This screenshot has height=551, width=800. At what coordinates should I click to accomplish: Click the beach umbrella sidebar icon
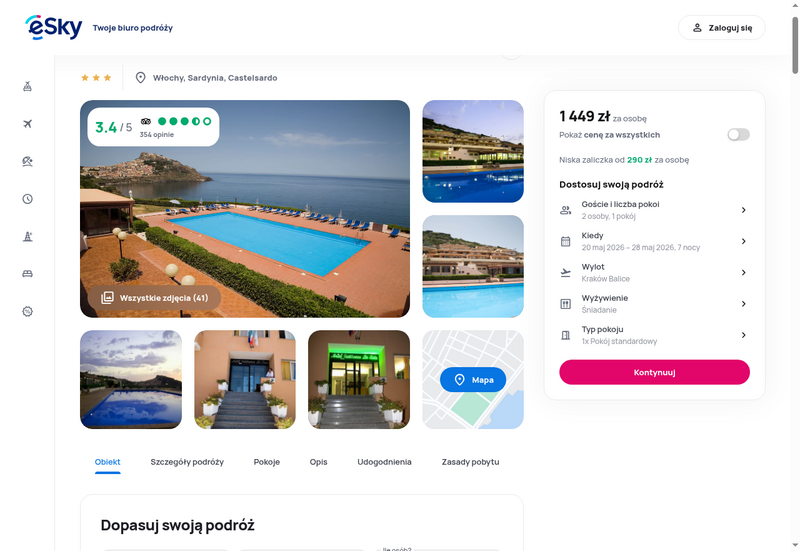[x=27, y=161]
